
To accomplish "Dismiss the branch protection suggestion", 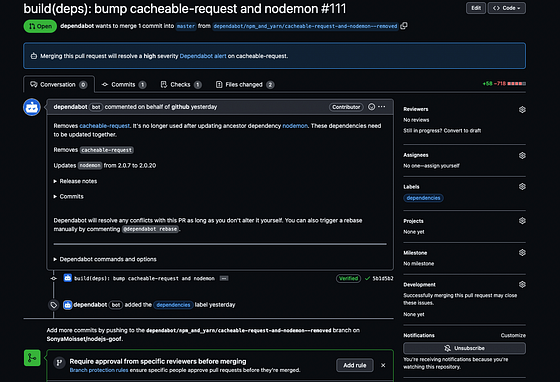I will 383,365.
